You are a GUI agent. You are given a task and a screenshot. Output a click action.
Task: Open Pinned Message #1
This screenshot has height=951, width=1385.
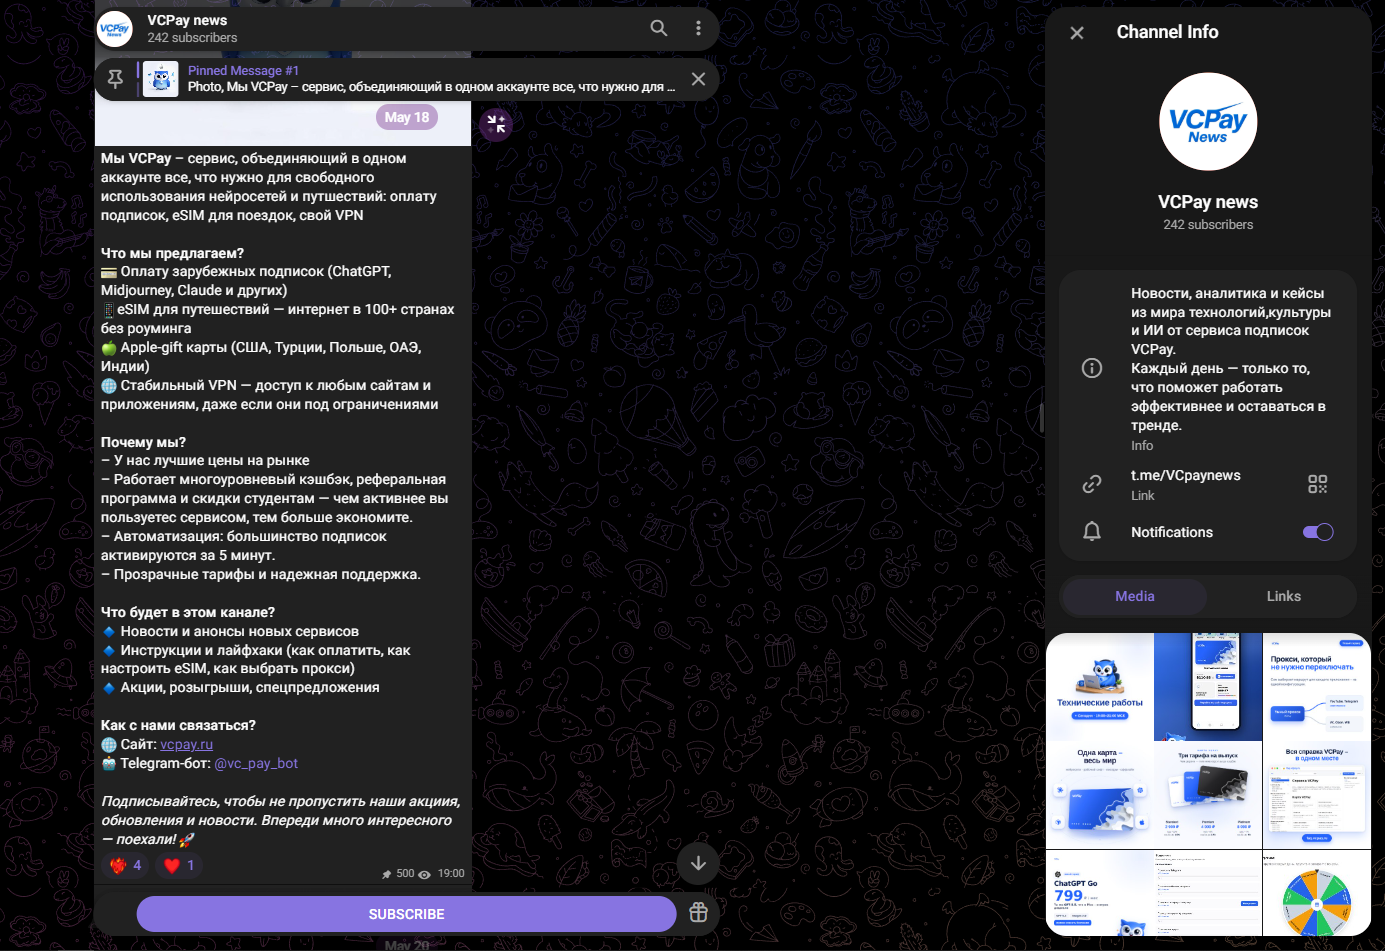[x=431, y=79]
